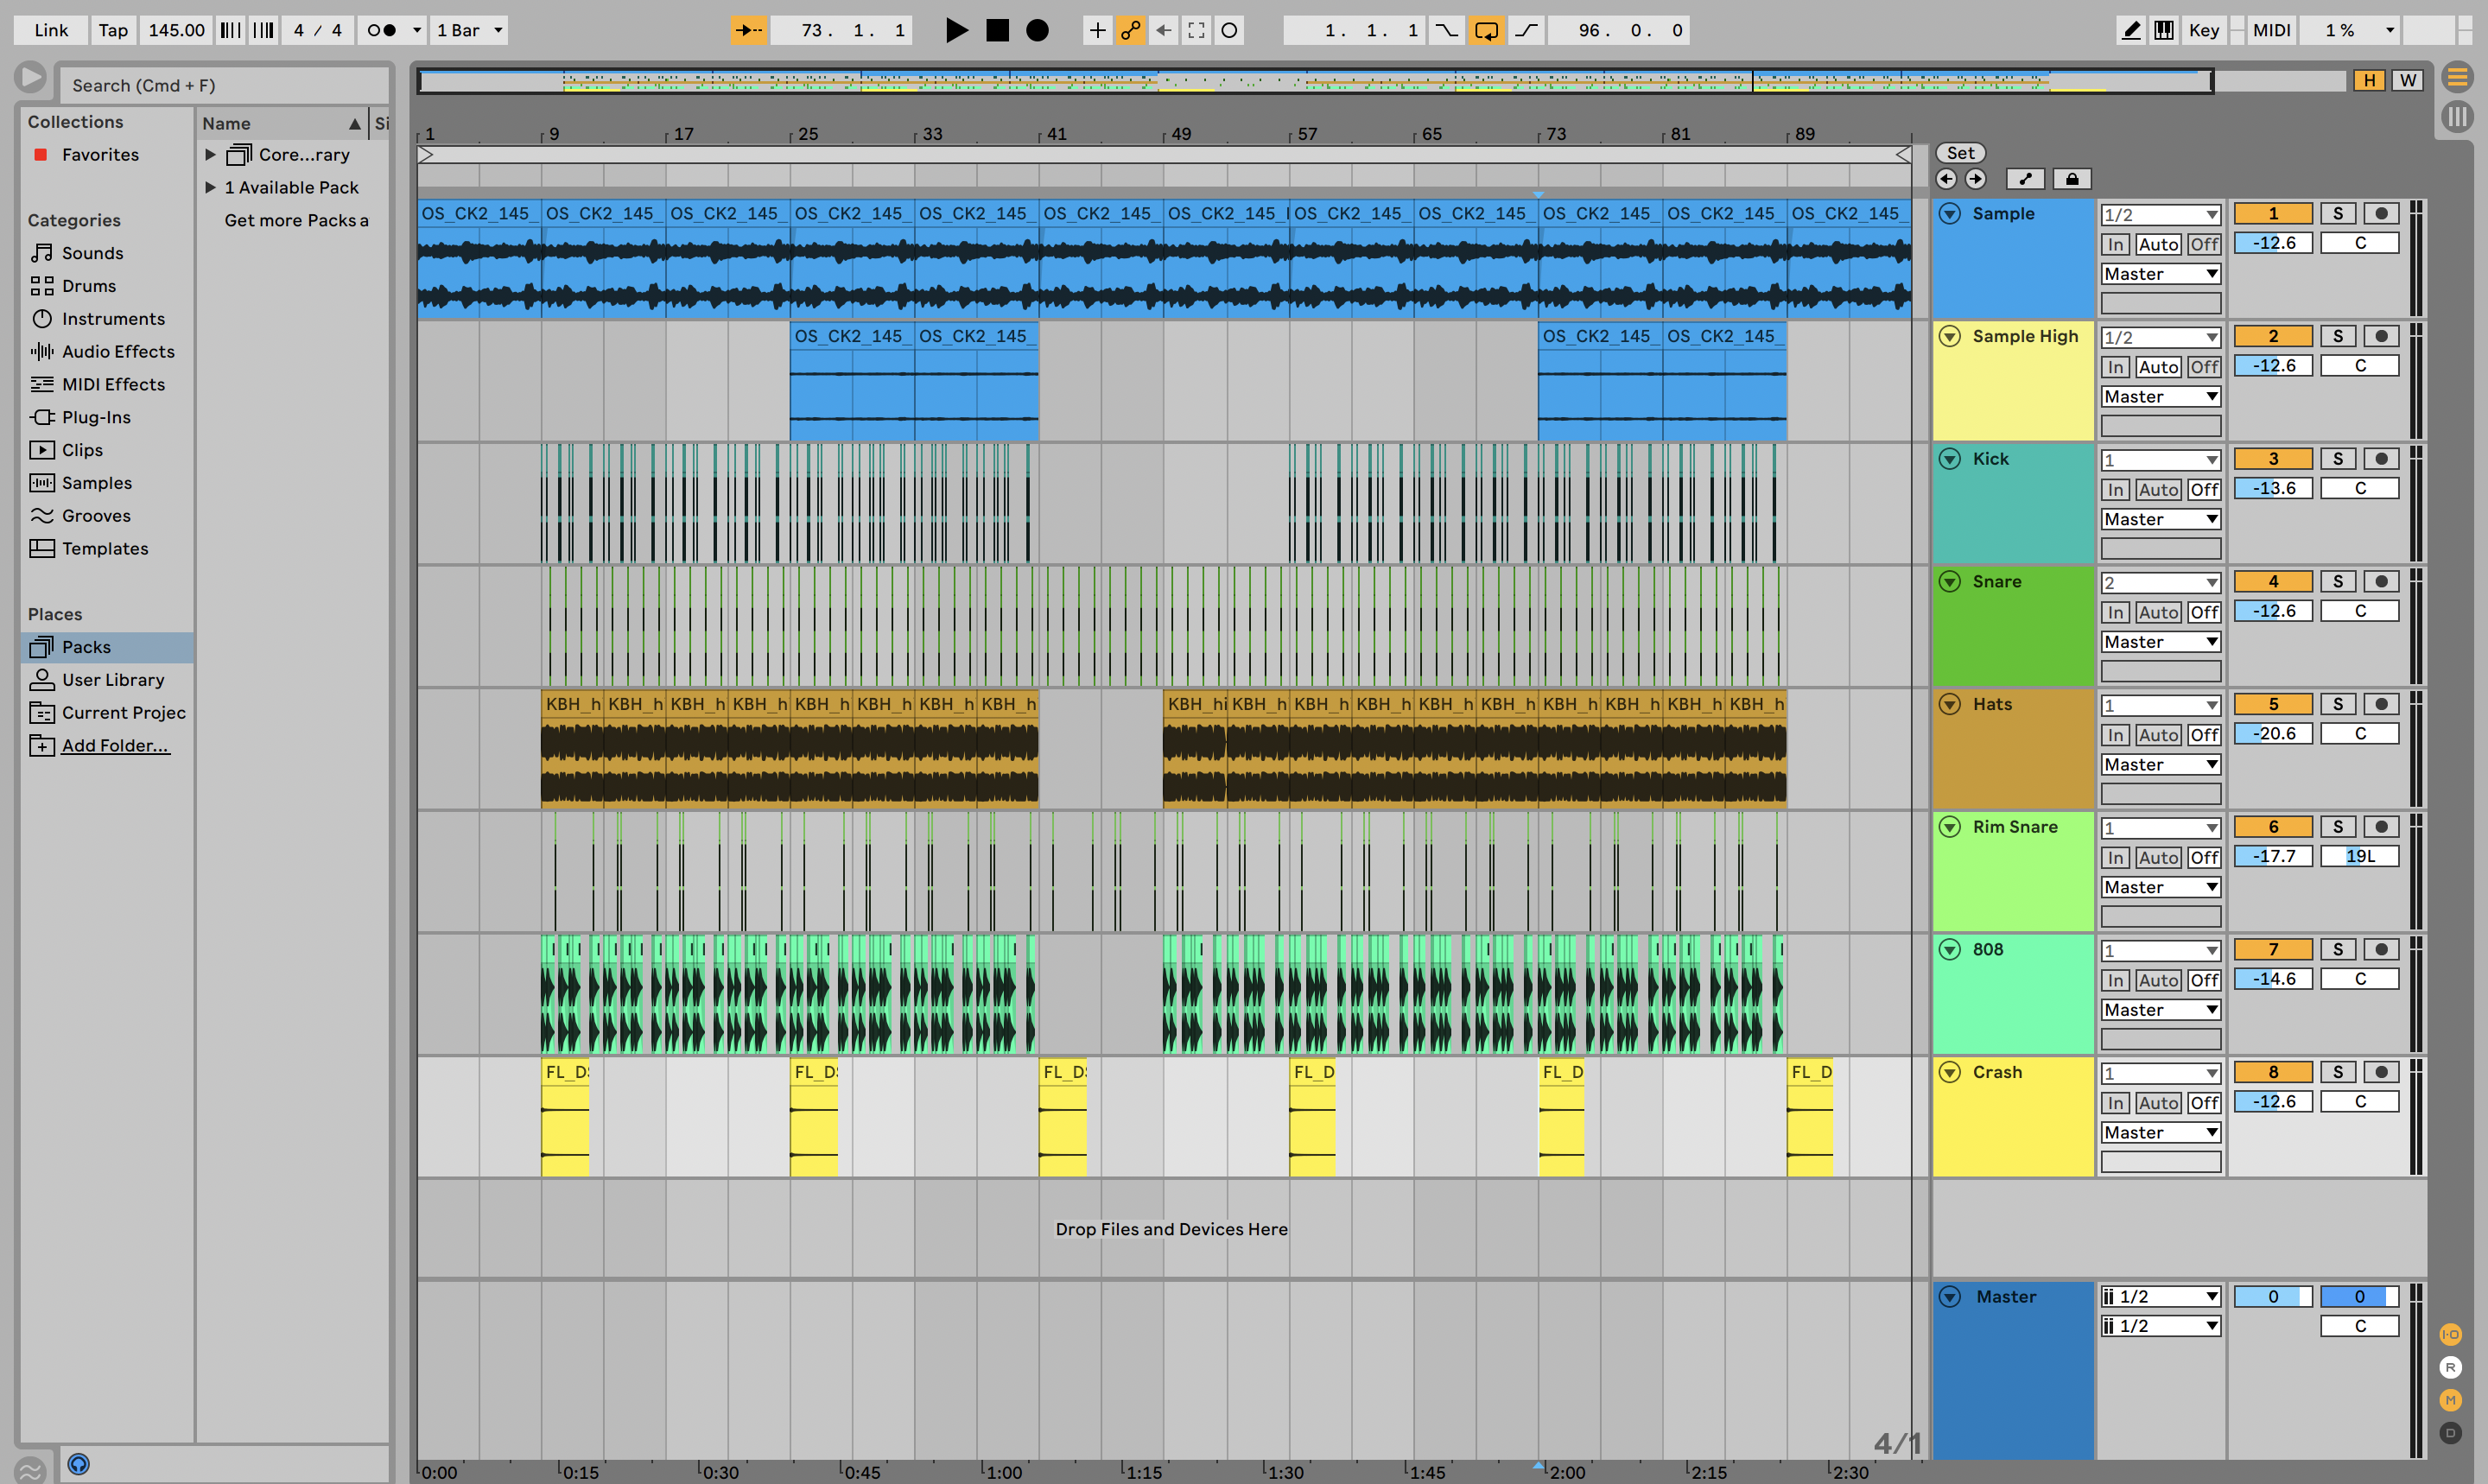Viewport: 2488px width, 1484px height.
Task: Solo the 808 track
Action: click(x=2337, y=949)
